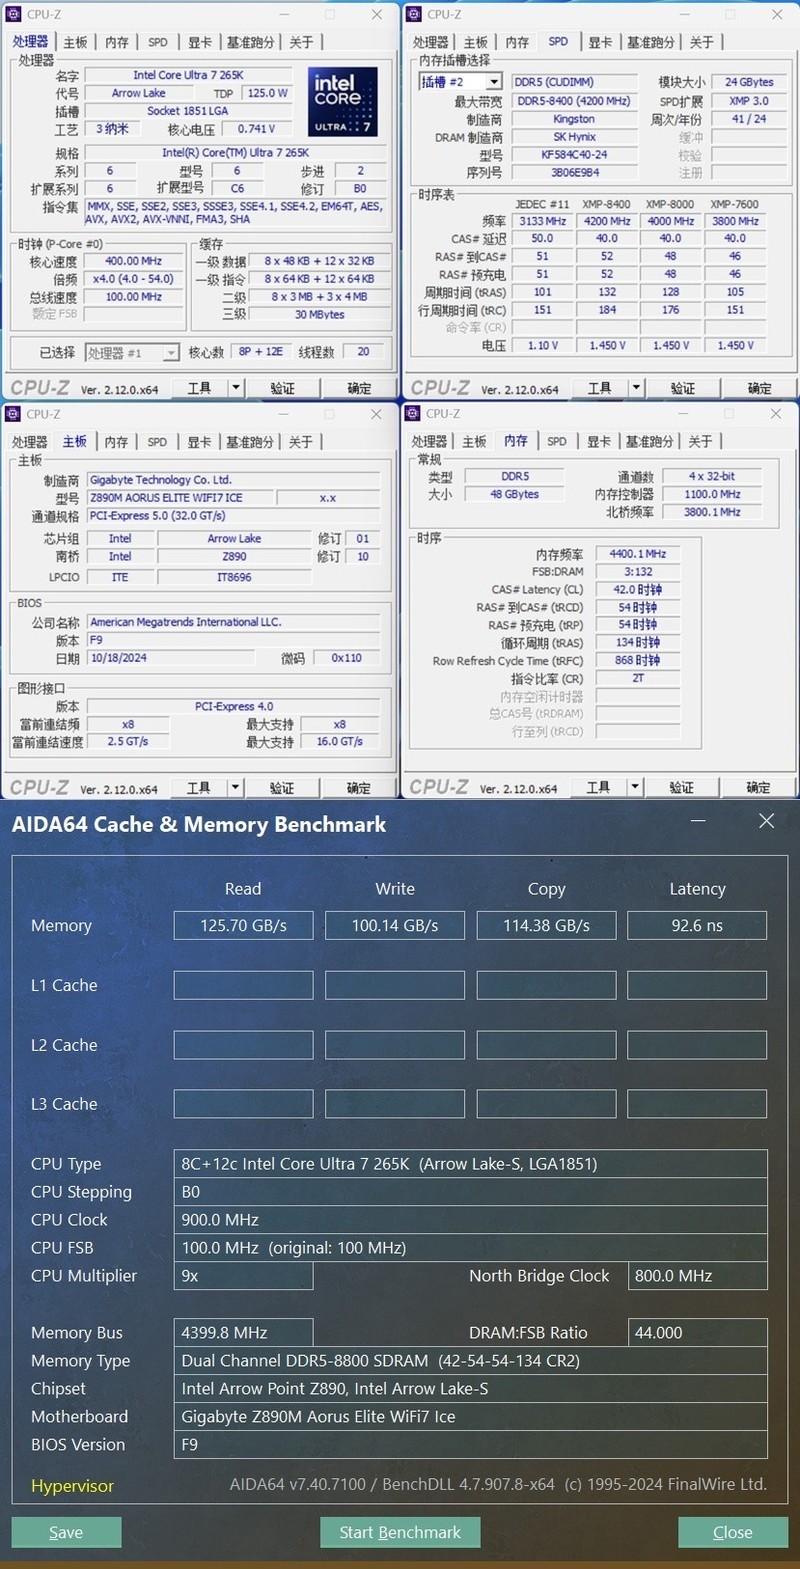The height and width of the screenshot is (1569, 800).
Task: Click the Memory Read result field
Action: coord(243,925)
